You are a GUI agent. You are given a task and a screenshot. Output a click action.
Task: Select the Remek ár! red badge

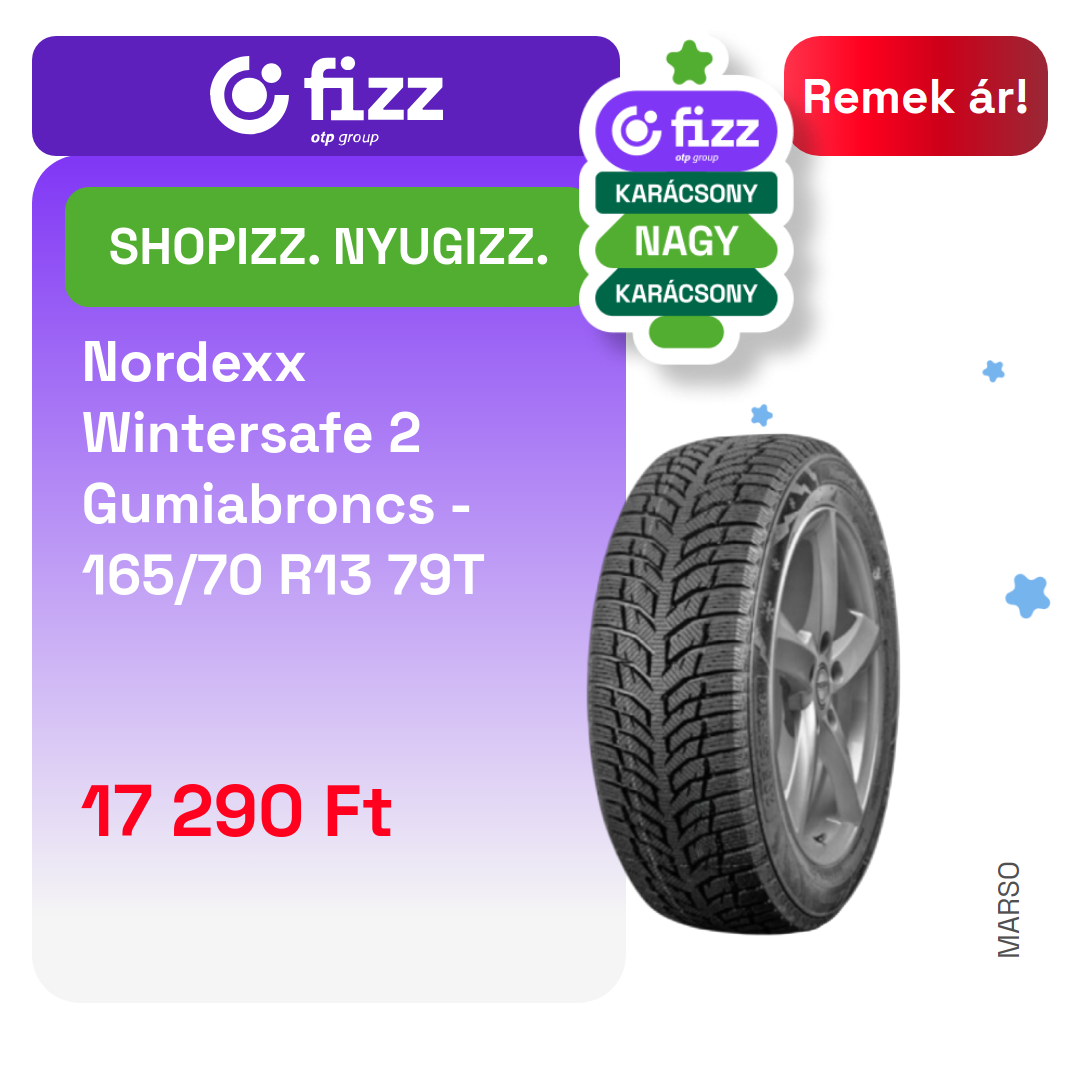[x=915, y=96]
